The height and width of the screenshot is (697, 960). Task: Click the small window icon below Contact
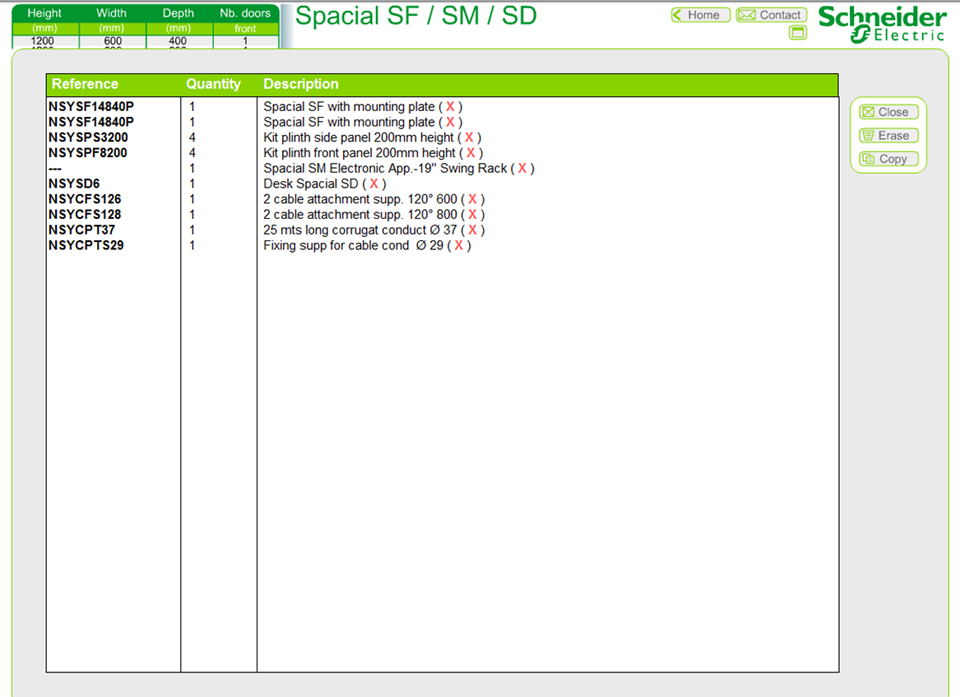[x=798, y=32]
